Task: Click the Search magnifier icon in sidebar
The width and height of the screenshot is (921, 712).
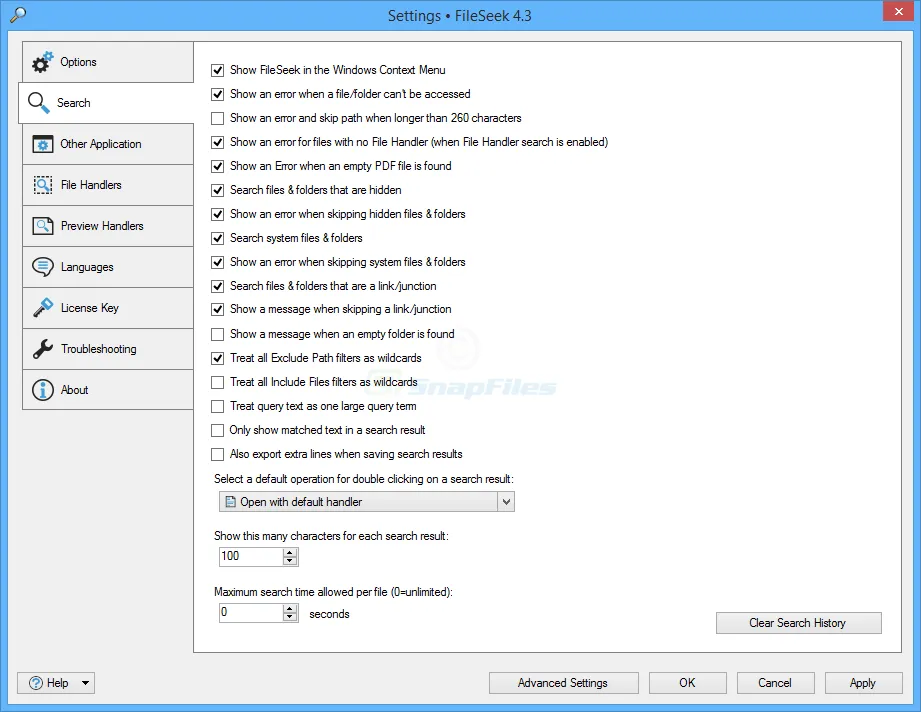Action: click(39, 103)
